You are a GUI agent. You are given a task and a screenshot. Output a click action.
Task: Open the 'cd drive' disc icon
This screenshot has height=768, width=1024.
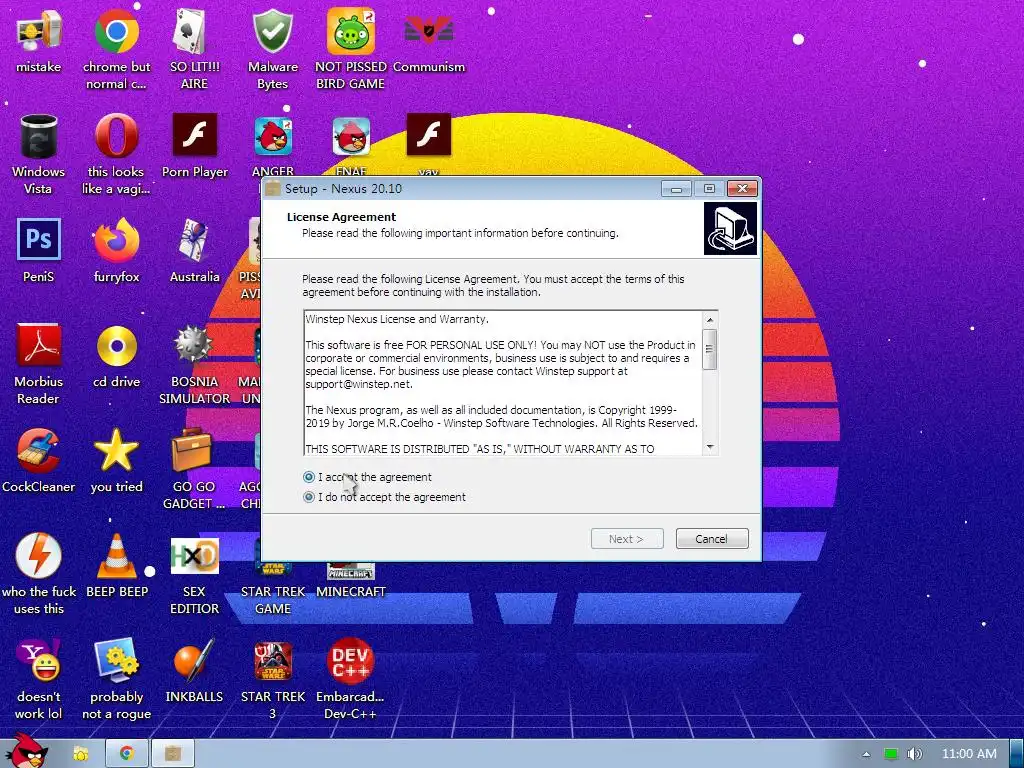point(116,356)
